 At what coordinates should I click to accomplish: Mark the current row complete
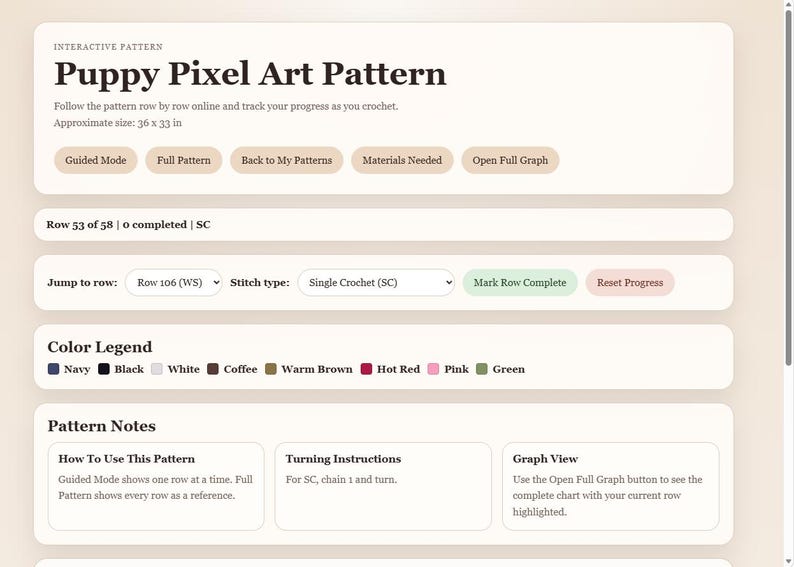click(520, 282)
